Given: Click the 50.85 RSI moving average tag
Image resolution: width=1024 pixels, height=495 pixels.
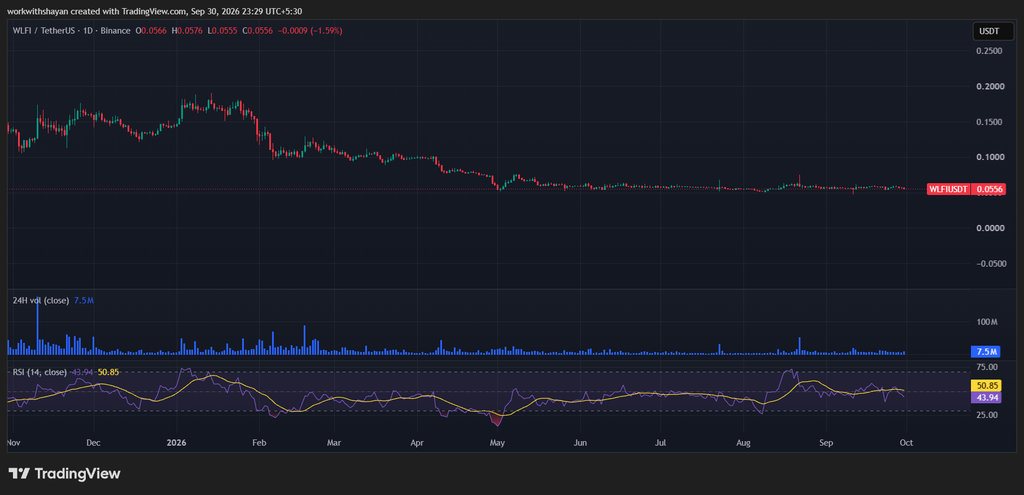Looking at the screenshot, I should click(986, 385).
